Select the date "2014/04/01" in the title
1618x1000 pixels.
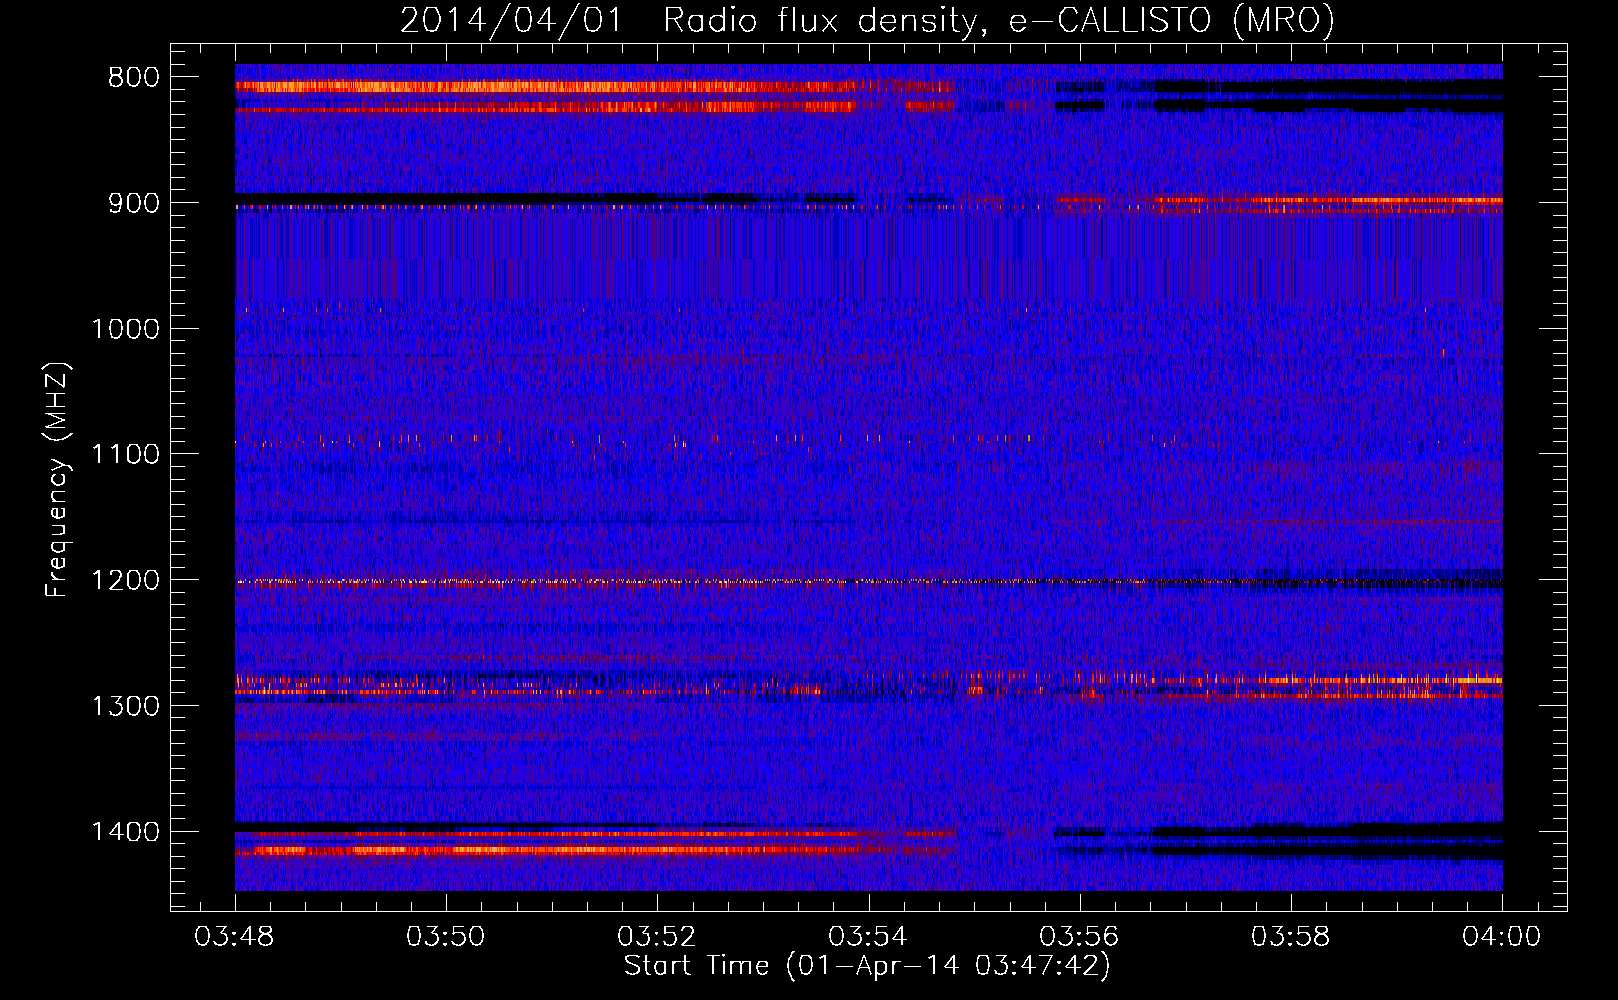(x=511, y=20)
